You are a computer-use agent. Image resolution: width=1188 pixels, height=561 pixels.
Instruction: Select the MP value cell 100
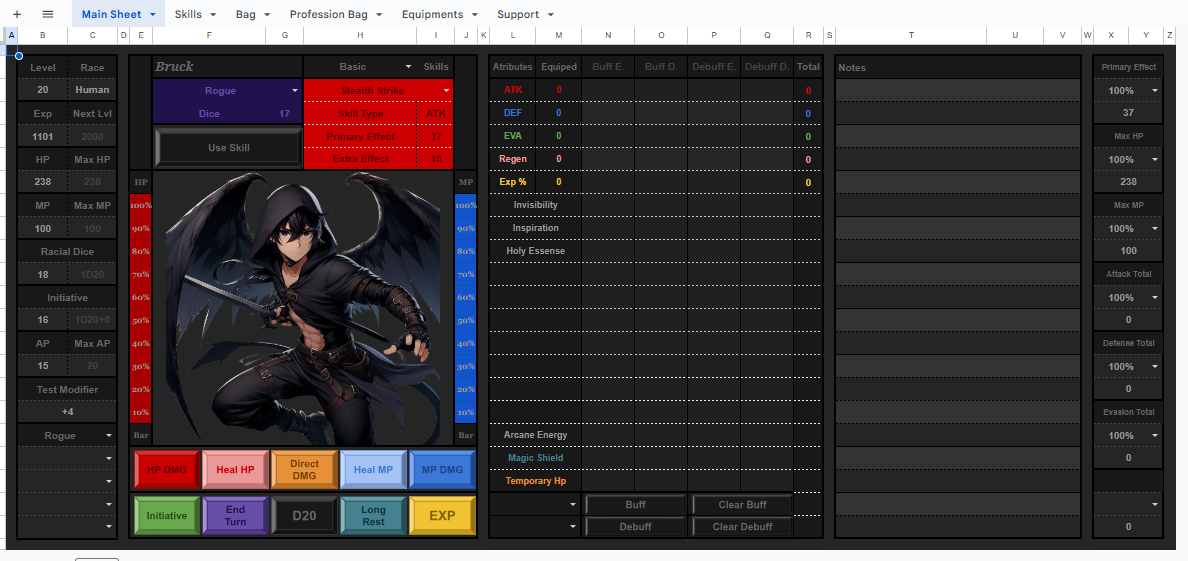coord(42,228)
